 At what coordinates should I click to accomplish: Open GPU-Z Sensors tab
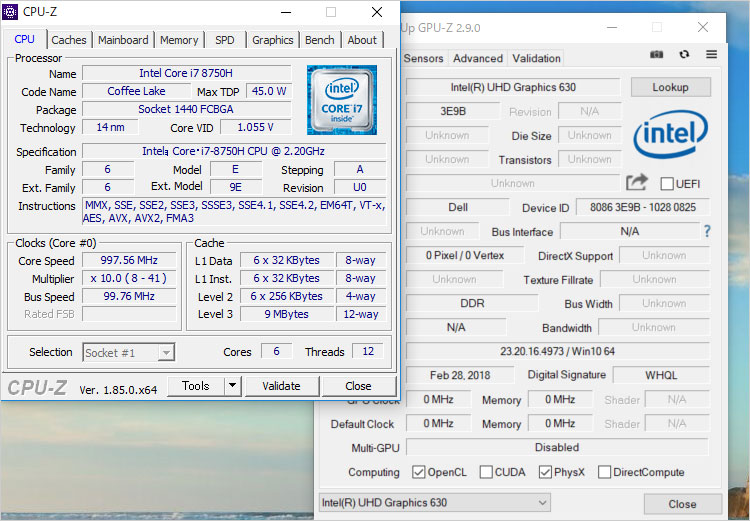pos(424,58)
